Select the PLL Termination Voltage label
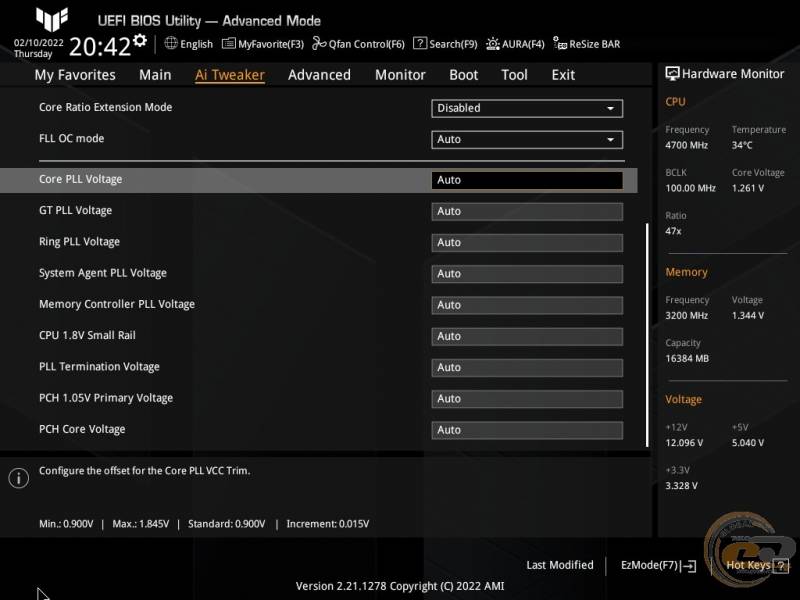This screenshot has width=800, height=600. 99,367
